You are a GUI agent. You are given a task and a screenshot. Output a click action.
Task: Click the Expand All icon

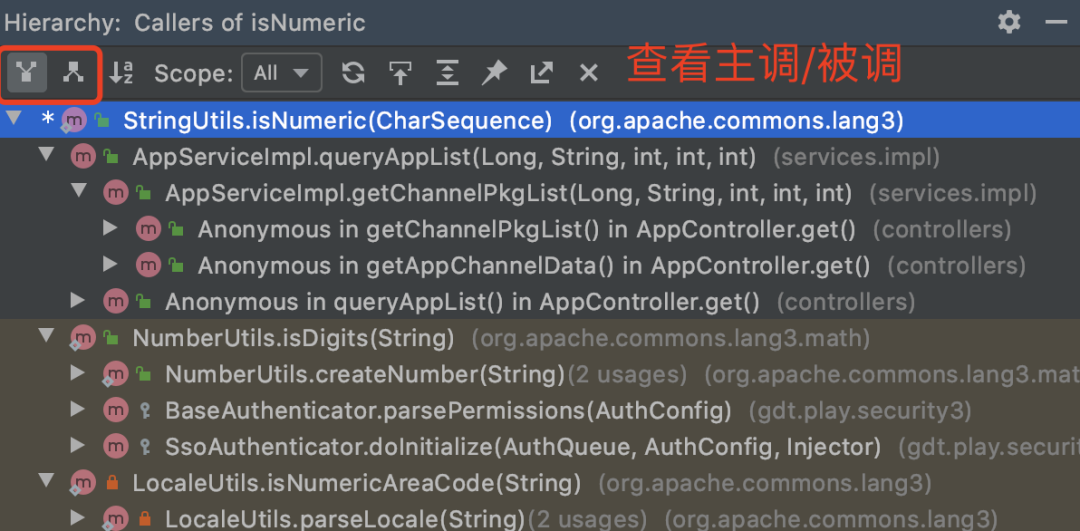coord(447,73)
